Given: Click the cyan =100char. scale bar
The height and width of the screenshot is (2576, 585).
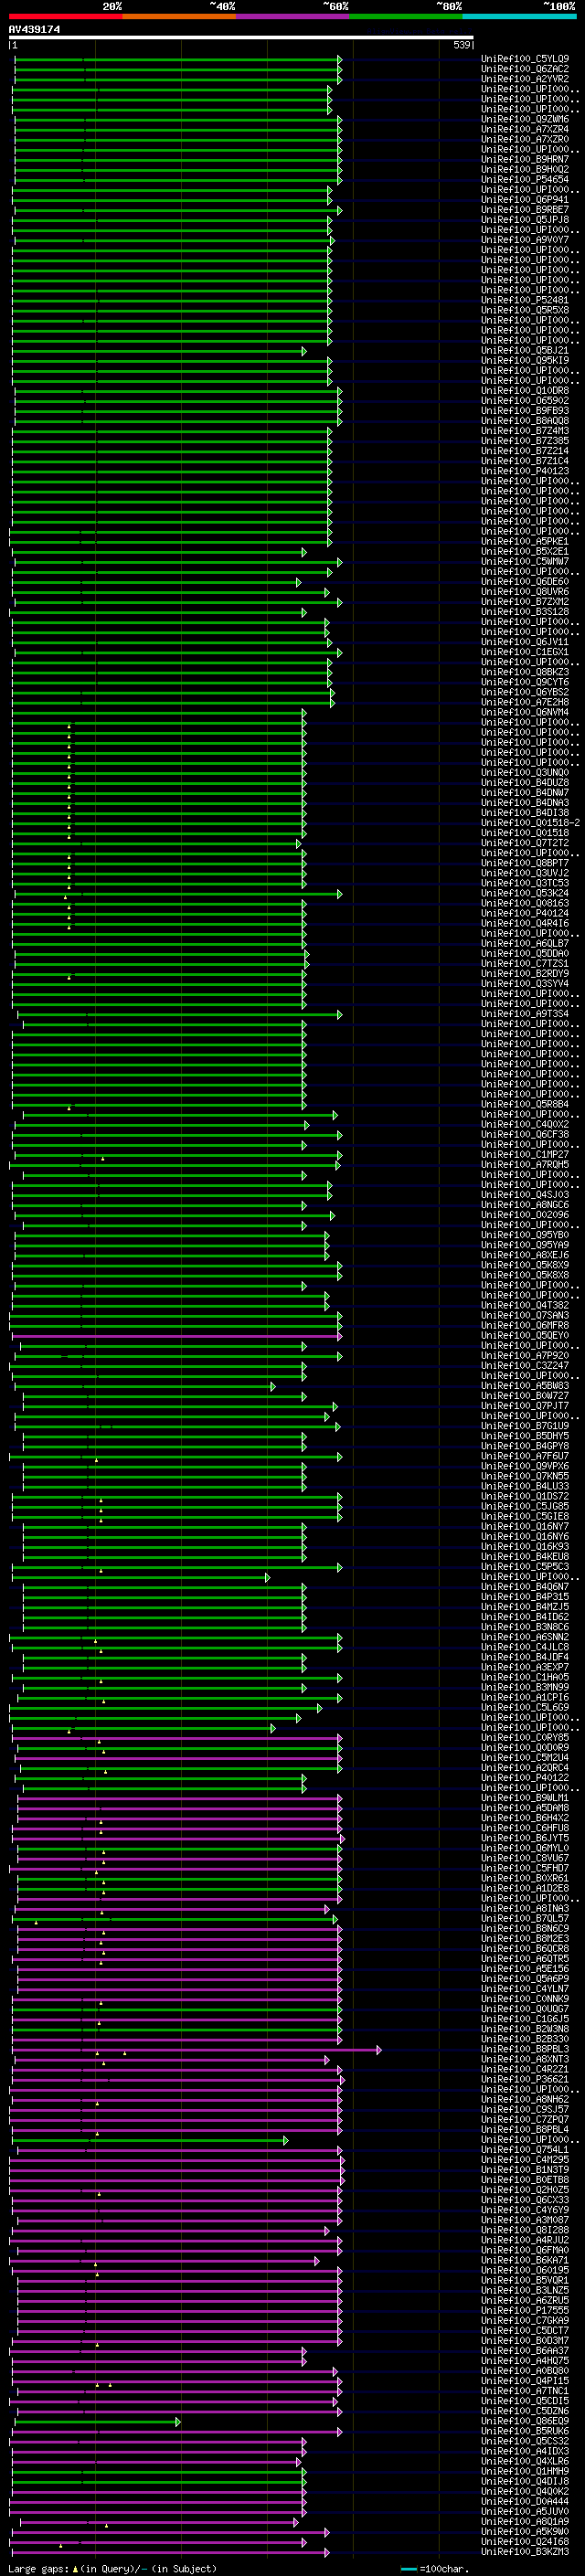Looking at the screenshot, I should 407,2569.
